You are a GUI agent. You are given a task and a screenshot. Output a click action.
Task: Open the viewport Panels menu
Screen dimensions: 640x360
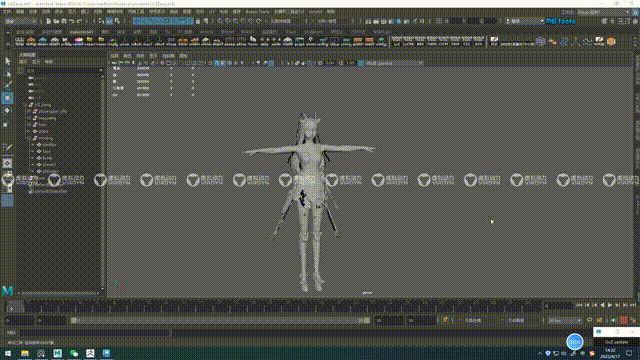[183, 56]
